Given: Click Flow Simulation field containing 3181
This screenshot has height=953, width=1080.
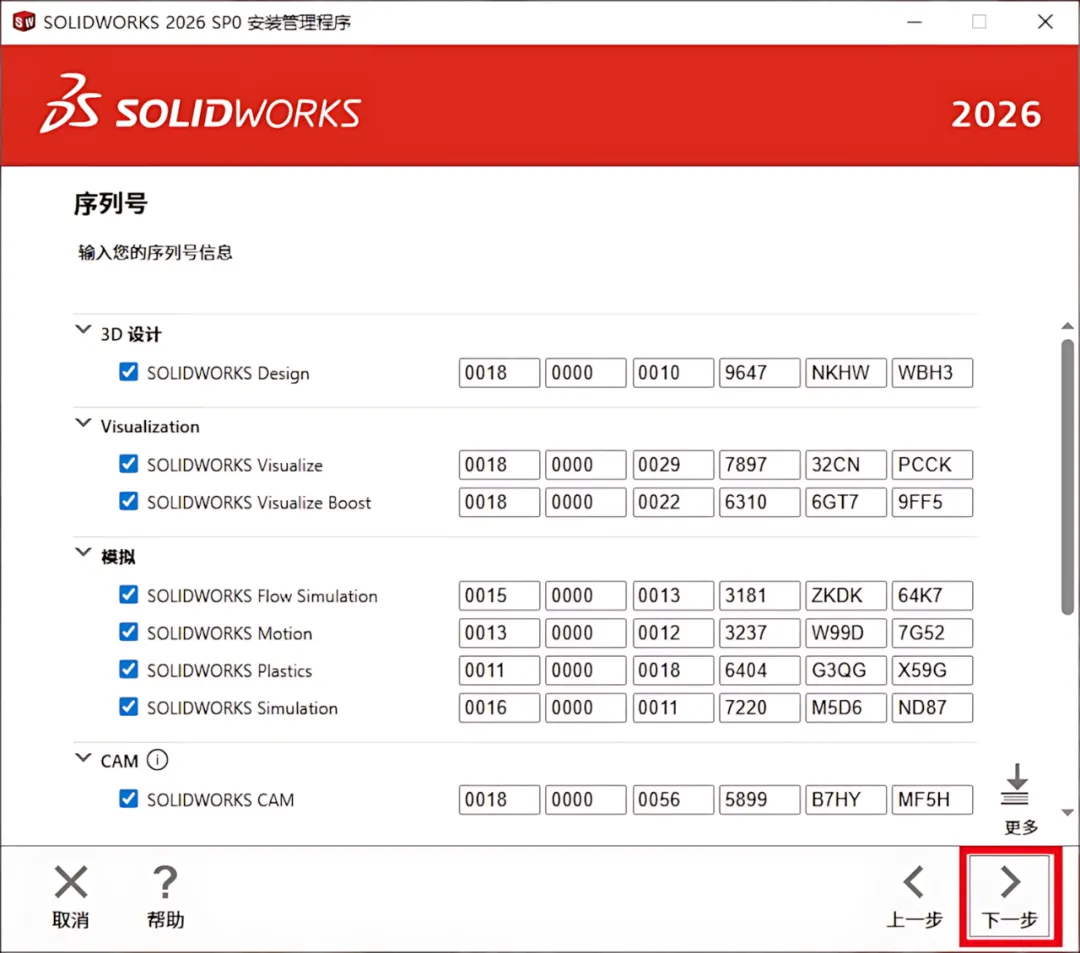Looking at the screenshot, I should click(759, 596).
